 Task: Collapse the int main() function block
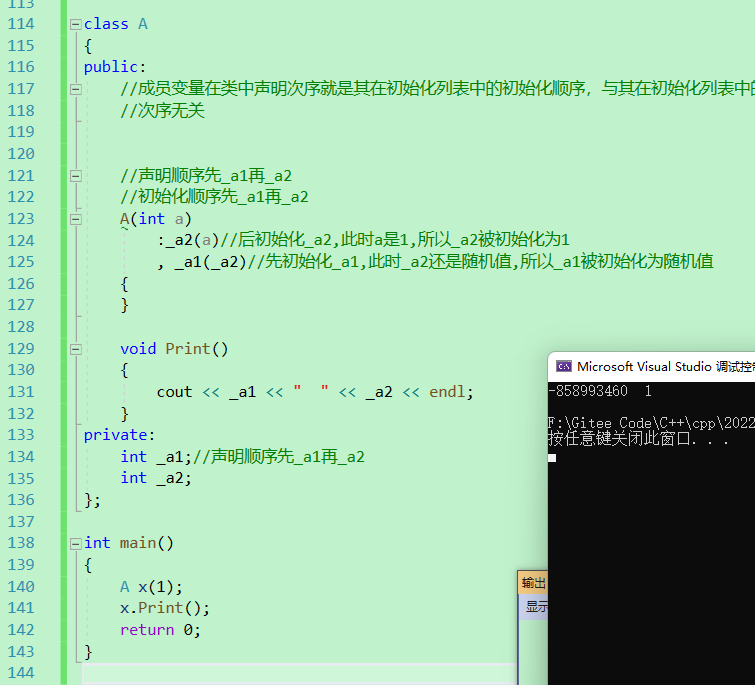pos(76,544)
